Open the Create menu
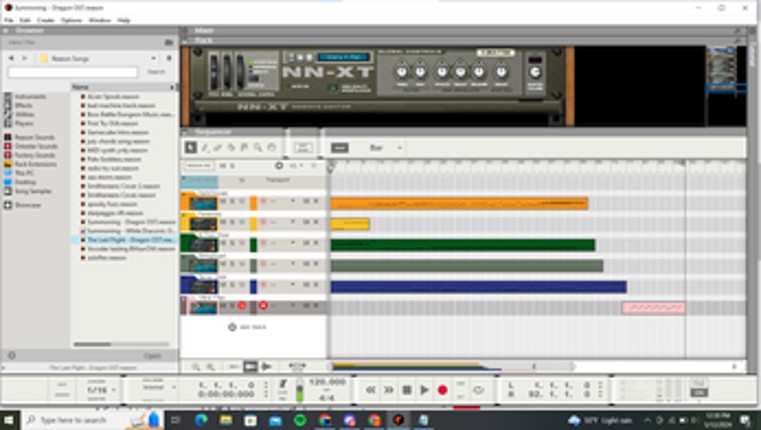This screenshot has height=430, width=761. (x=46, y=20)
